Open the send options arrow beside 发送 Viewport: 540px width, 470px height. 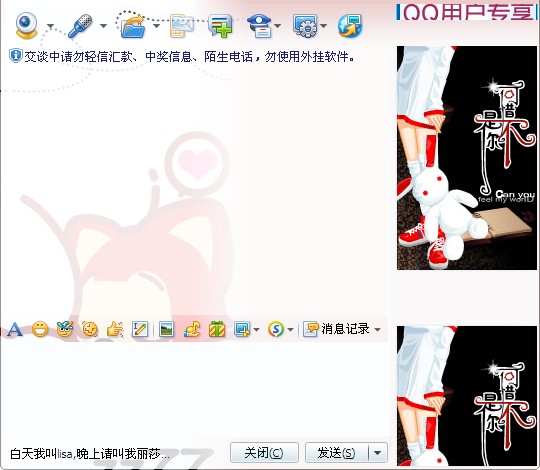378,453
